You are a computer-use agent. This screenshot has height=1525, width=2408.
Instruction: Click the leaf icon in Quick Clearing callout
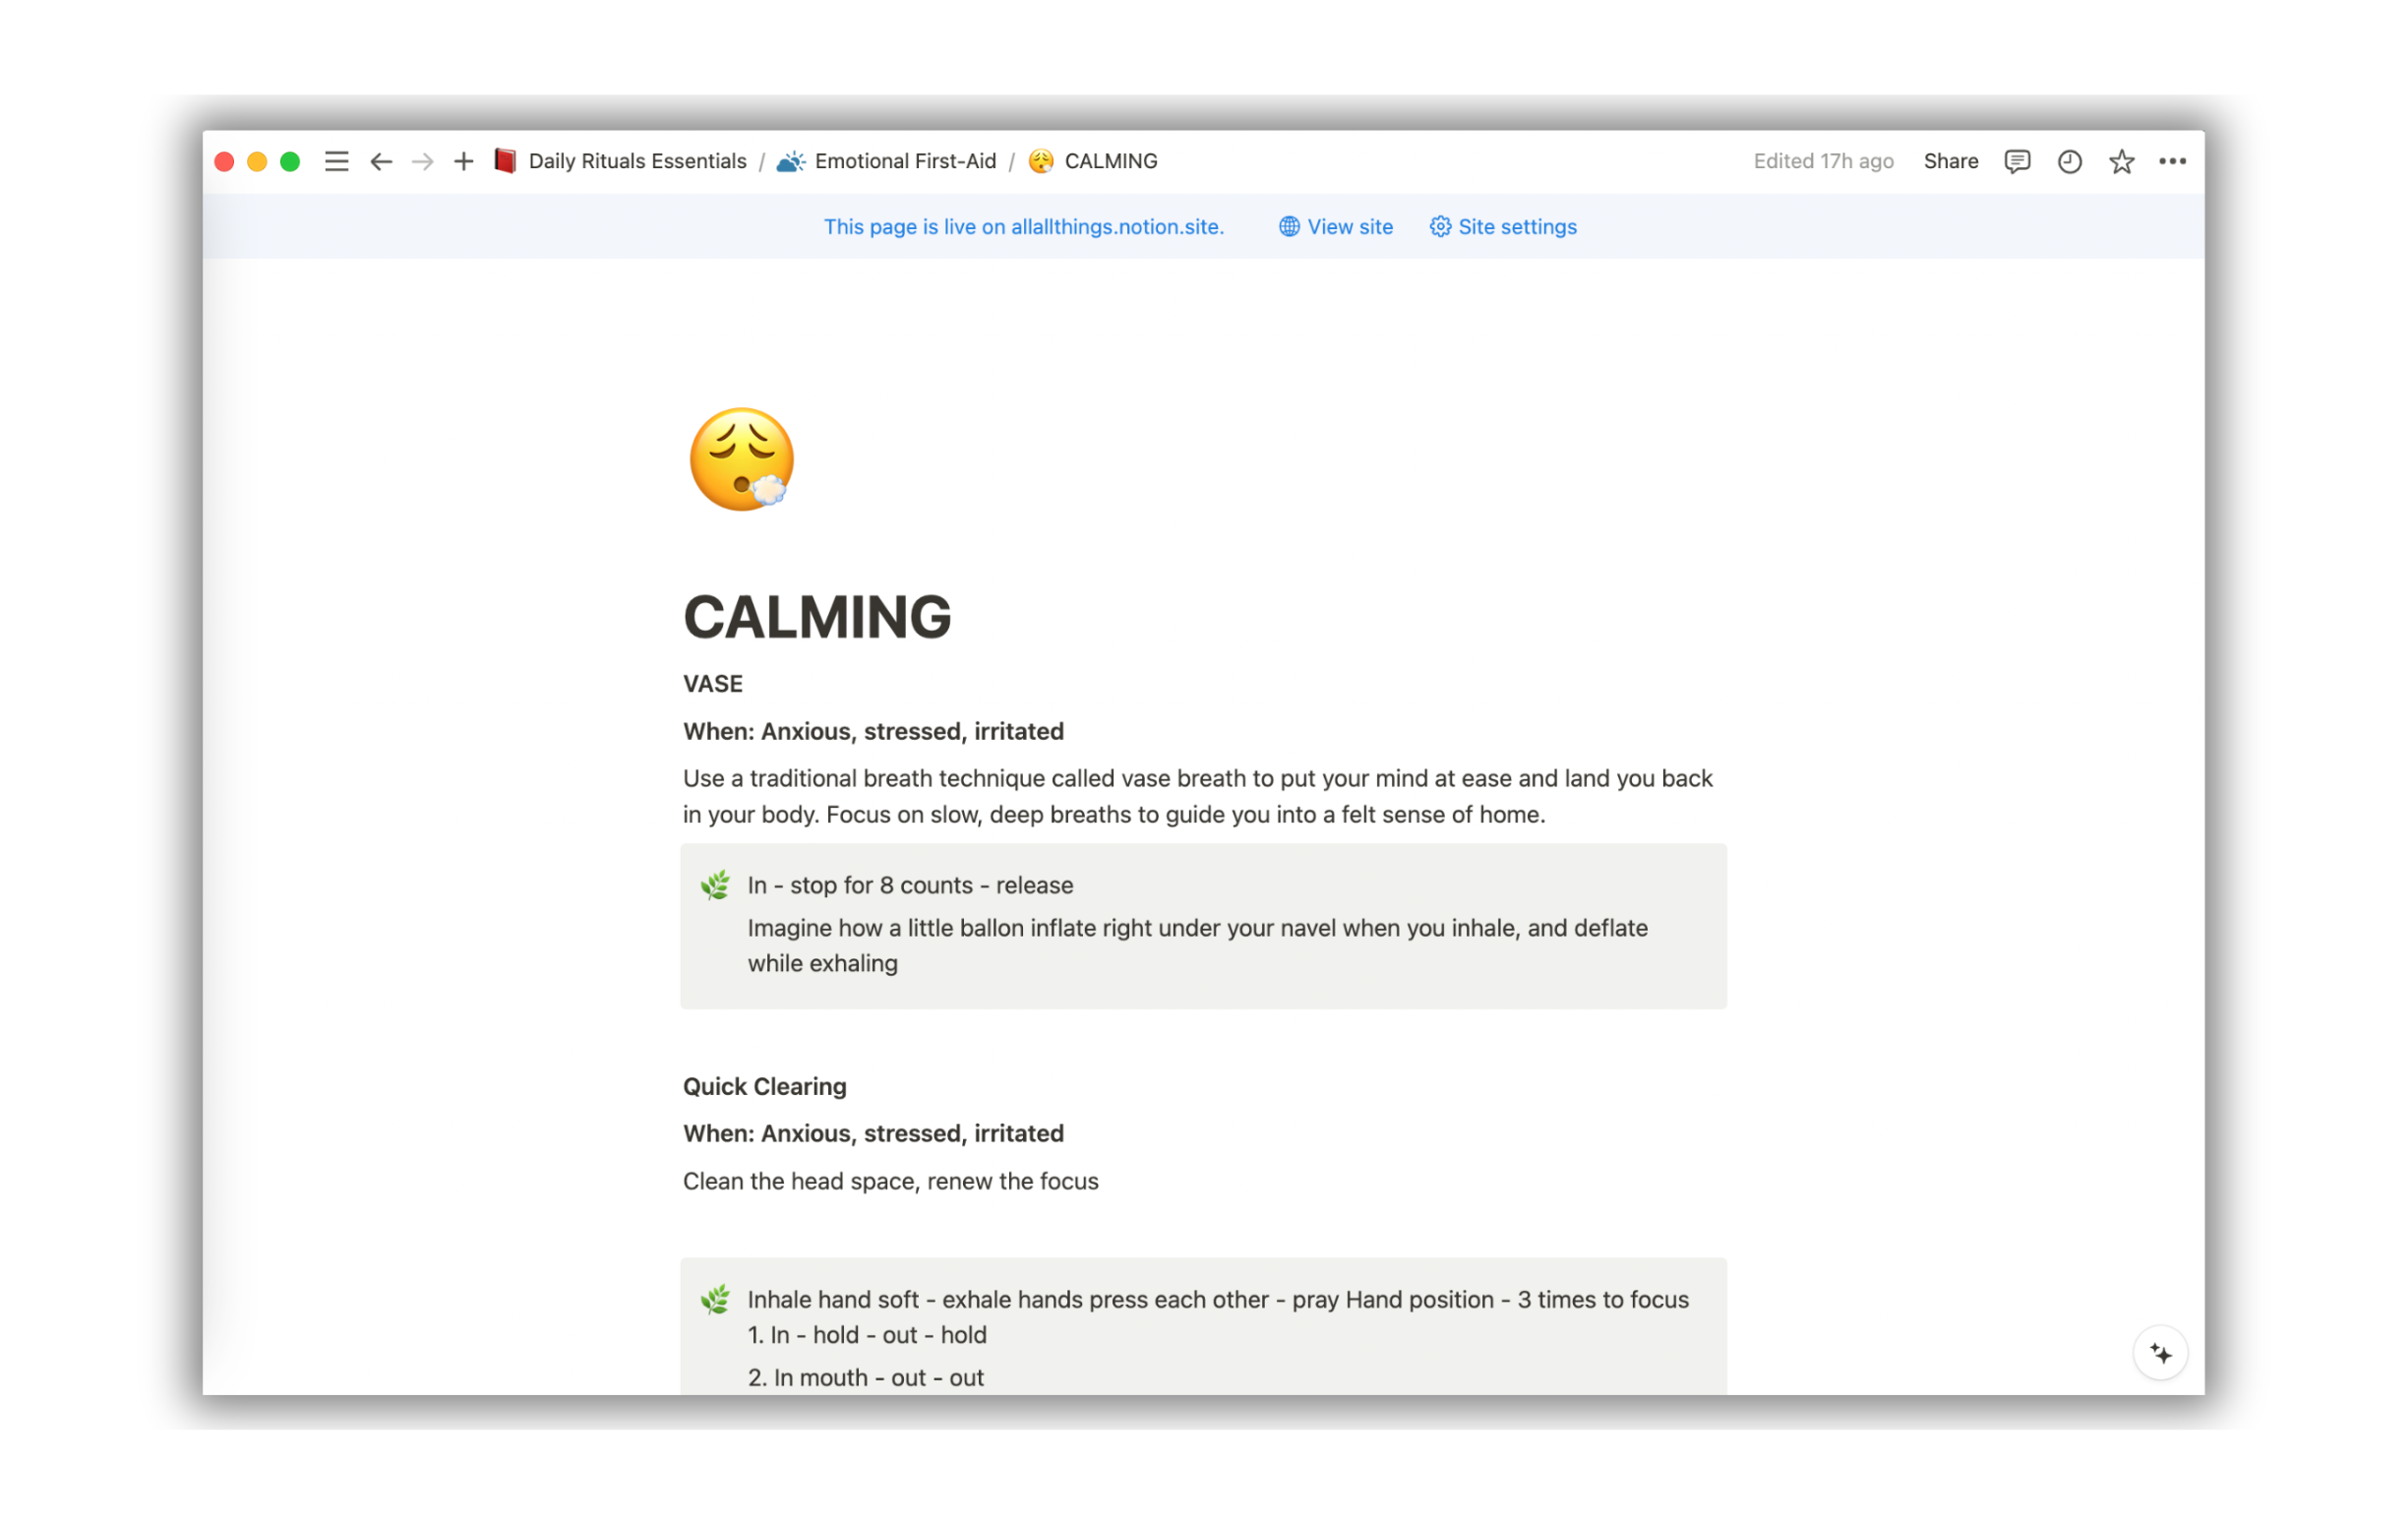715,1299
